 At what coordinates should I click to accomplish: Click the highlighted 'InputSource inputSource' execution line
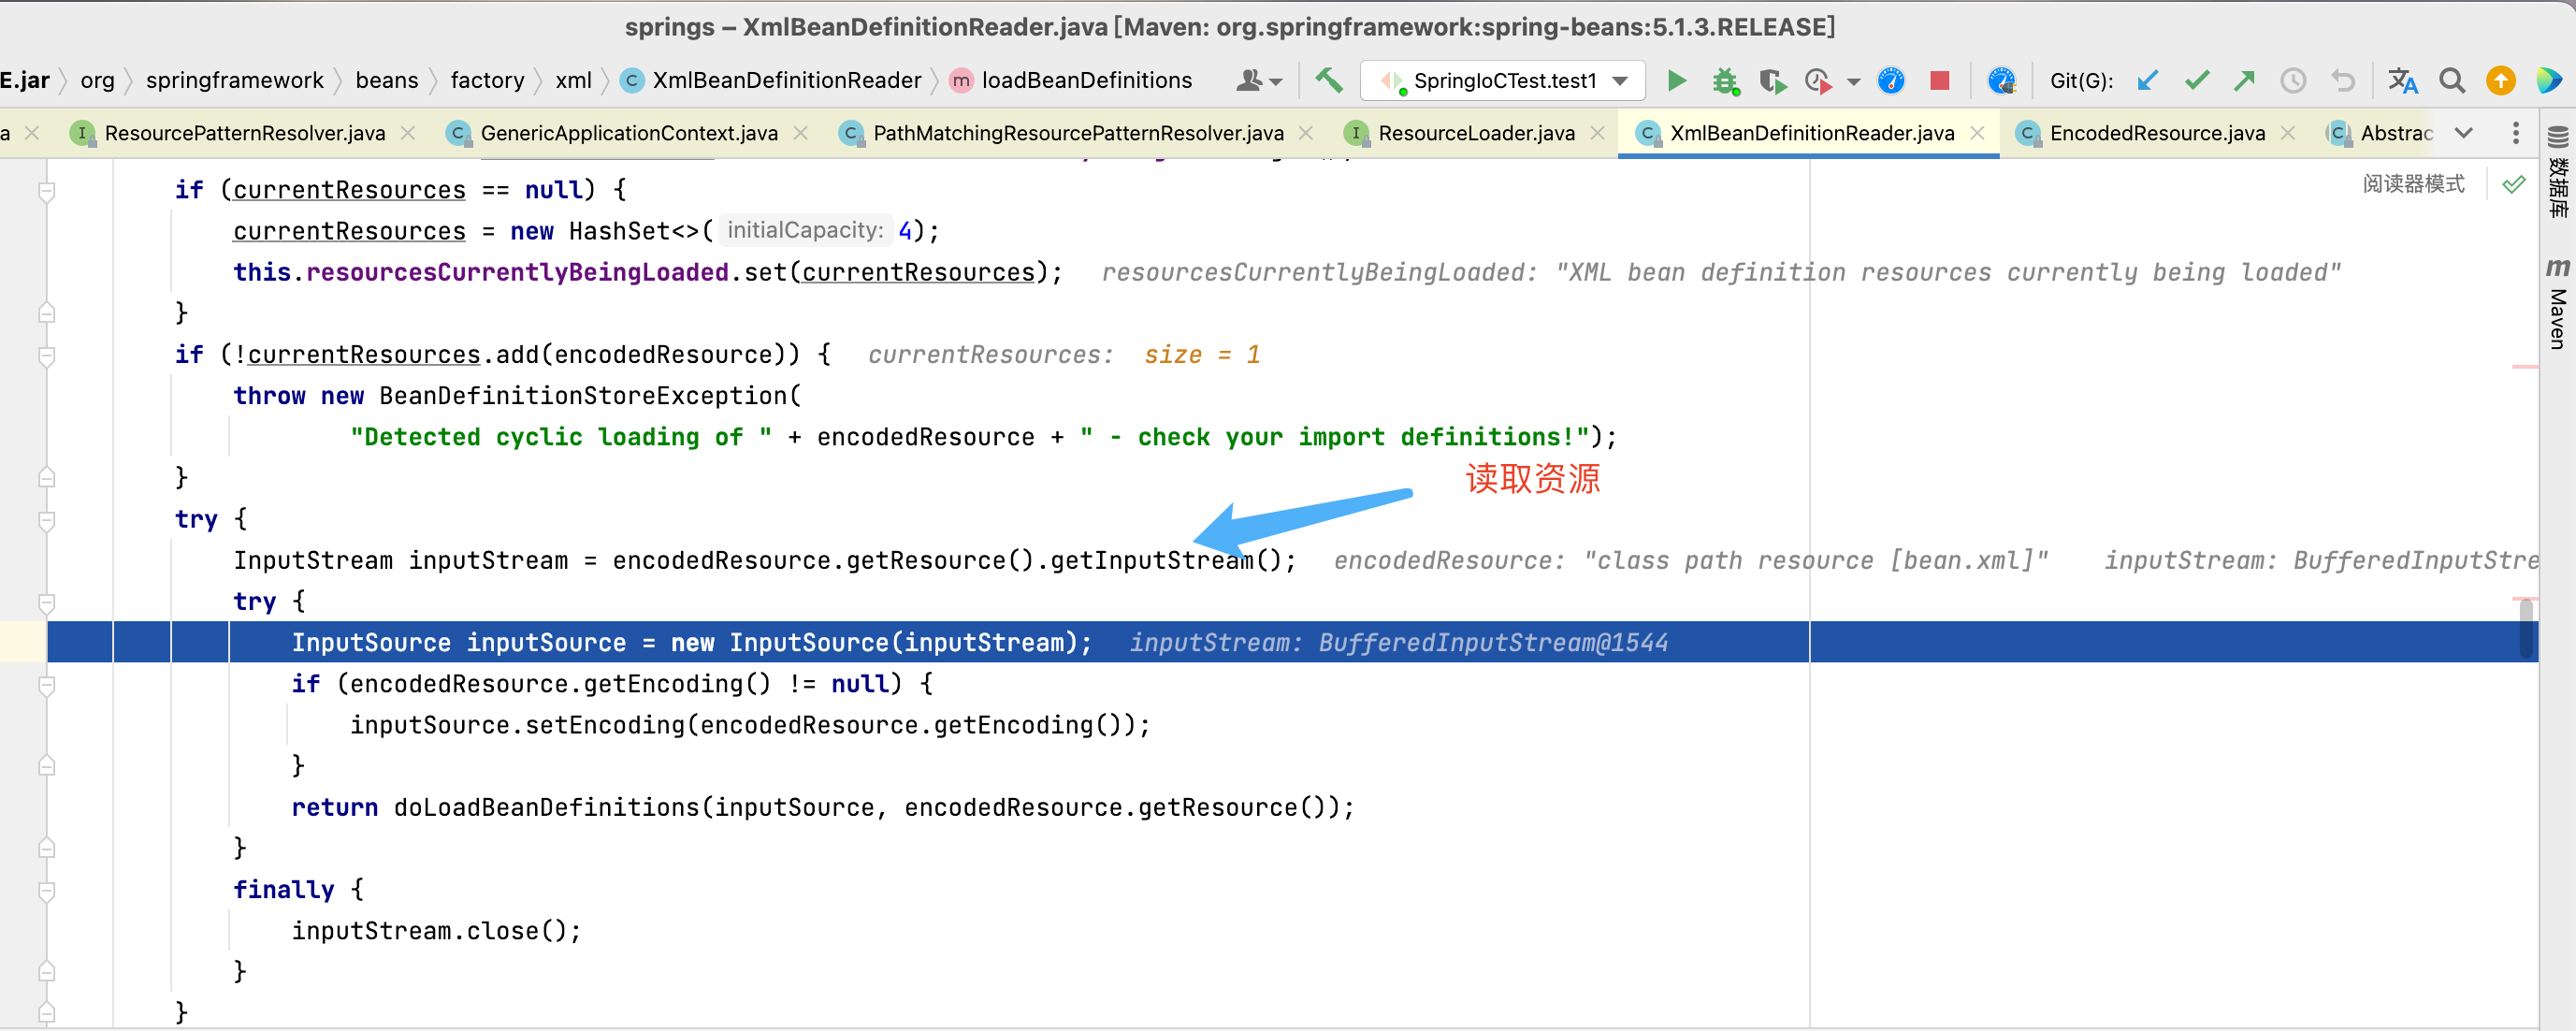[x=1292, y=642]
